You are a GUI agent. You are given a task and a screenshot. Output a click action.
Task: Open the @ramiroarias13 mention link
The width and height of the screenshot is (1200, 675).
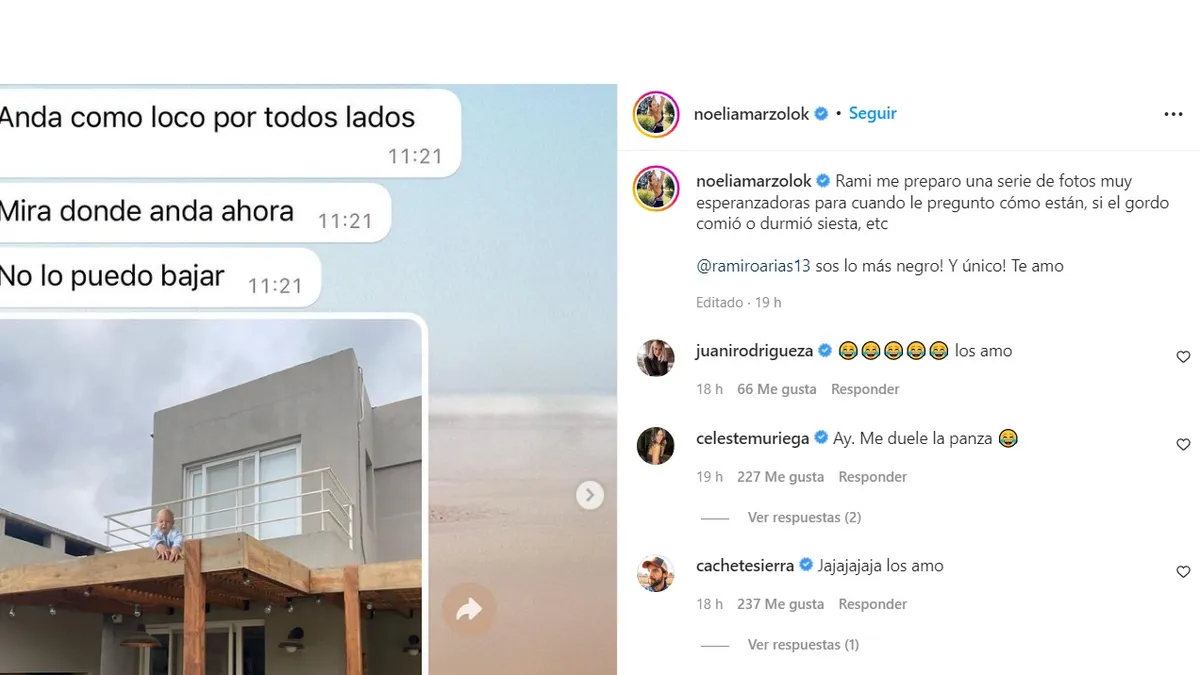[x=754, y=266]
